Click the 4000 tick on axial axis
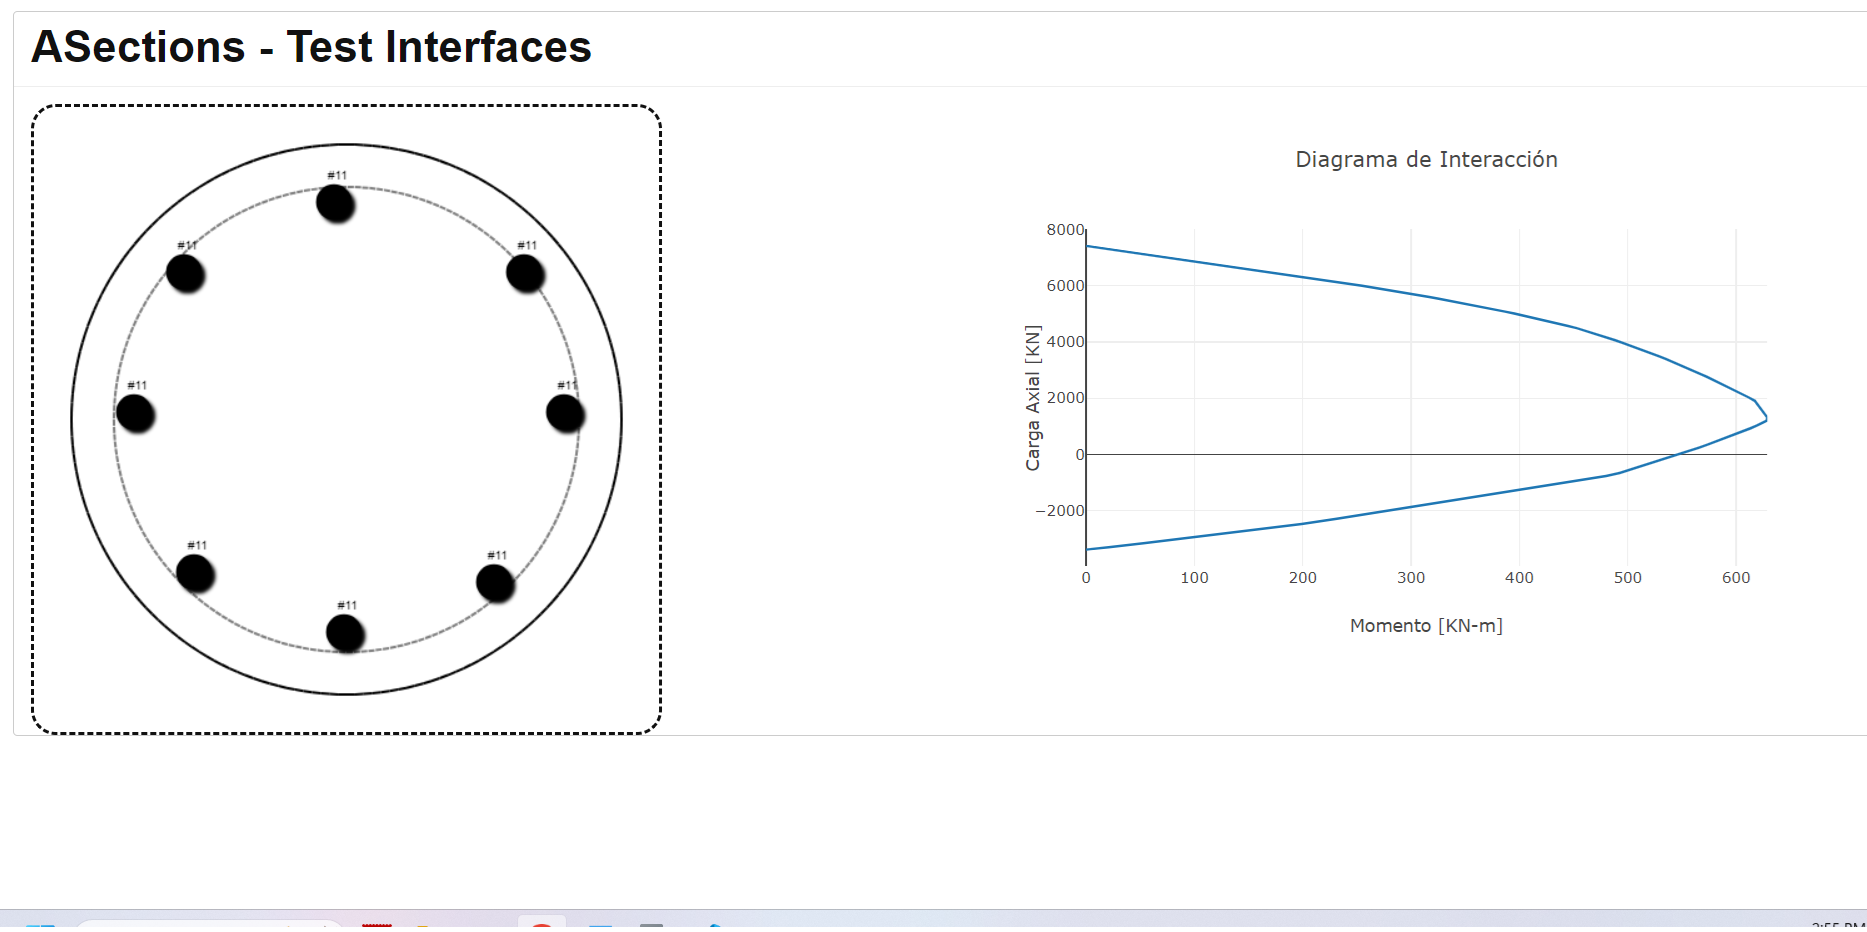Image resolution: width=1867 pixels, height=932 pixels. click(x=1065, y=342)
